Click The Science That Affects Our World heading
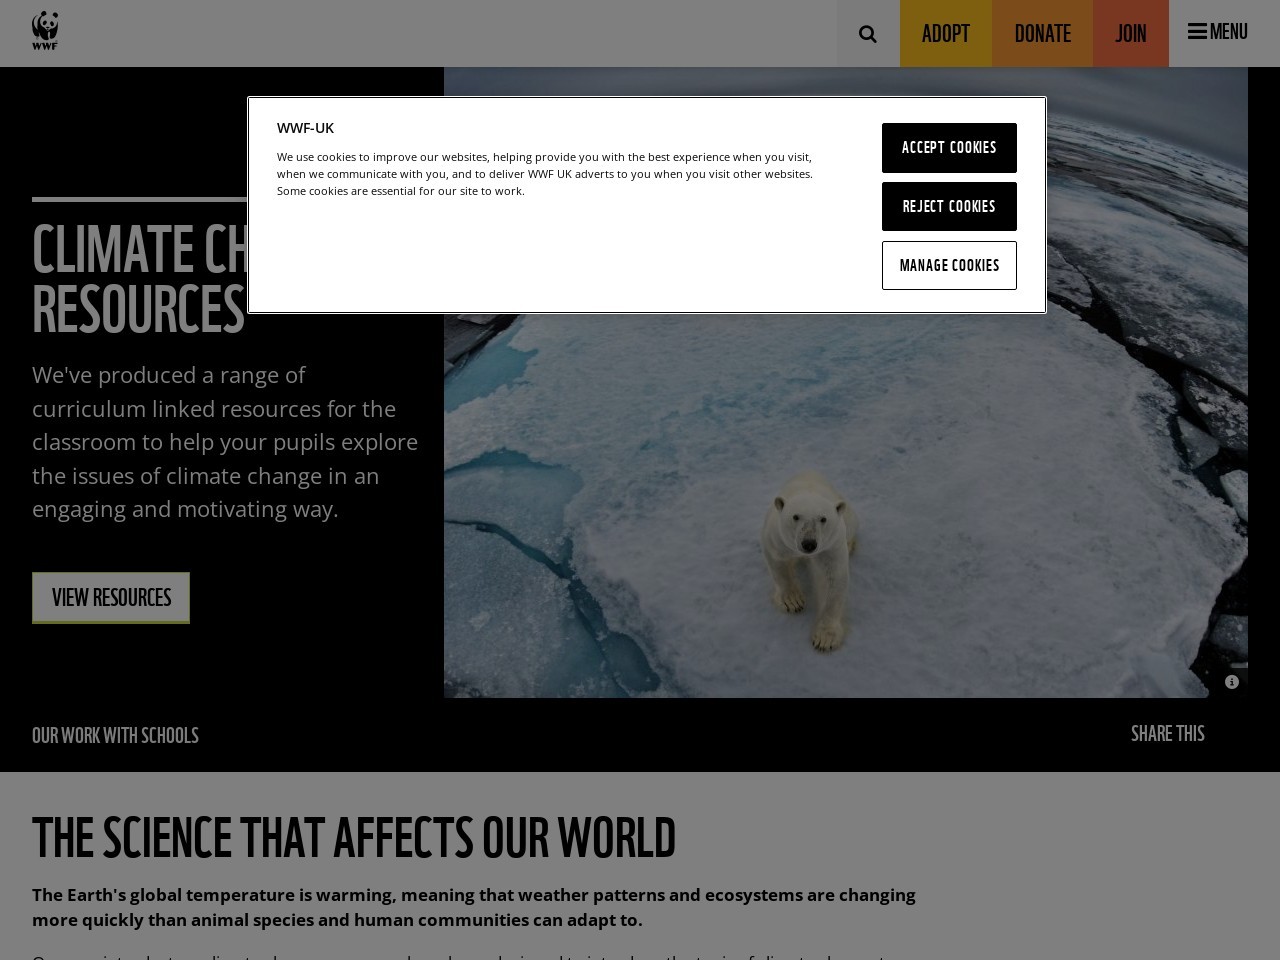The width and height of the screenshot is (1280, 960). coord(354,838)
